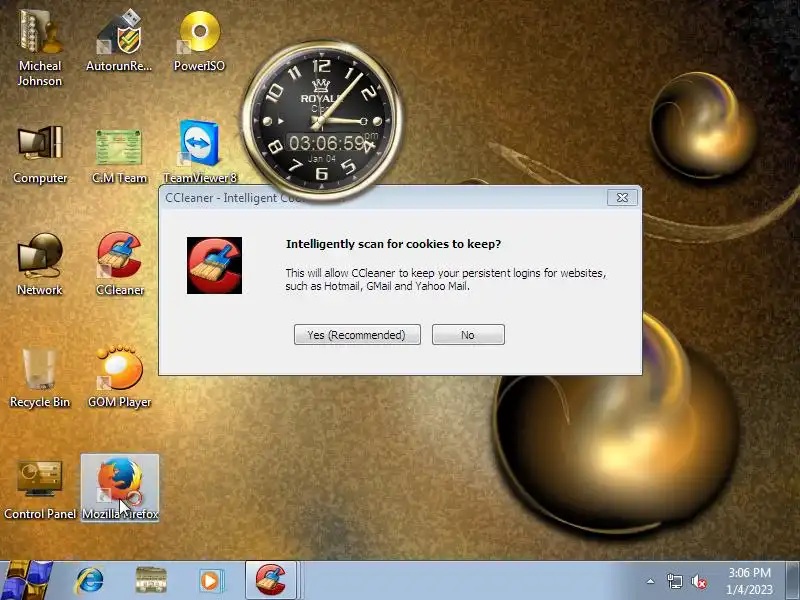Open the taskbar clock showing 3:06 PM
Screen dimensions: 800x600
coord(749,581)
